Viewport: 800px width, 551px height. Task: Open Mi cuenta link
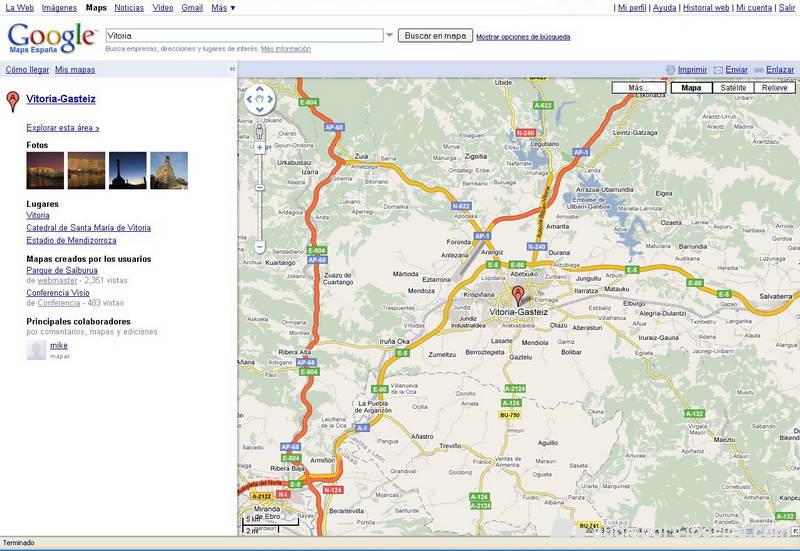click(x=754, y=8)
